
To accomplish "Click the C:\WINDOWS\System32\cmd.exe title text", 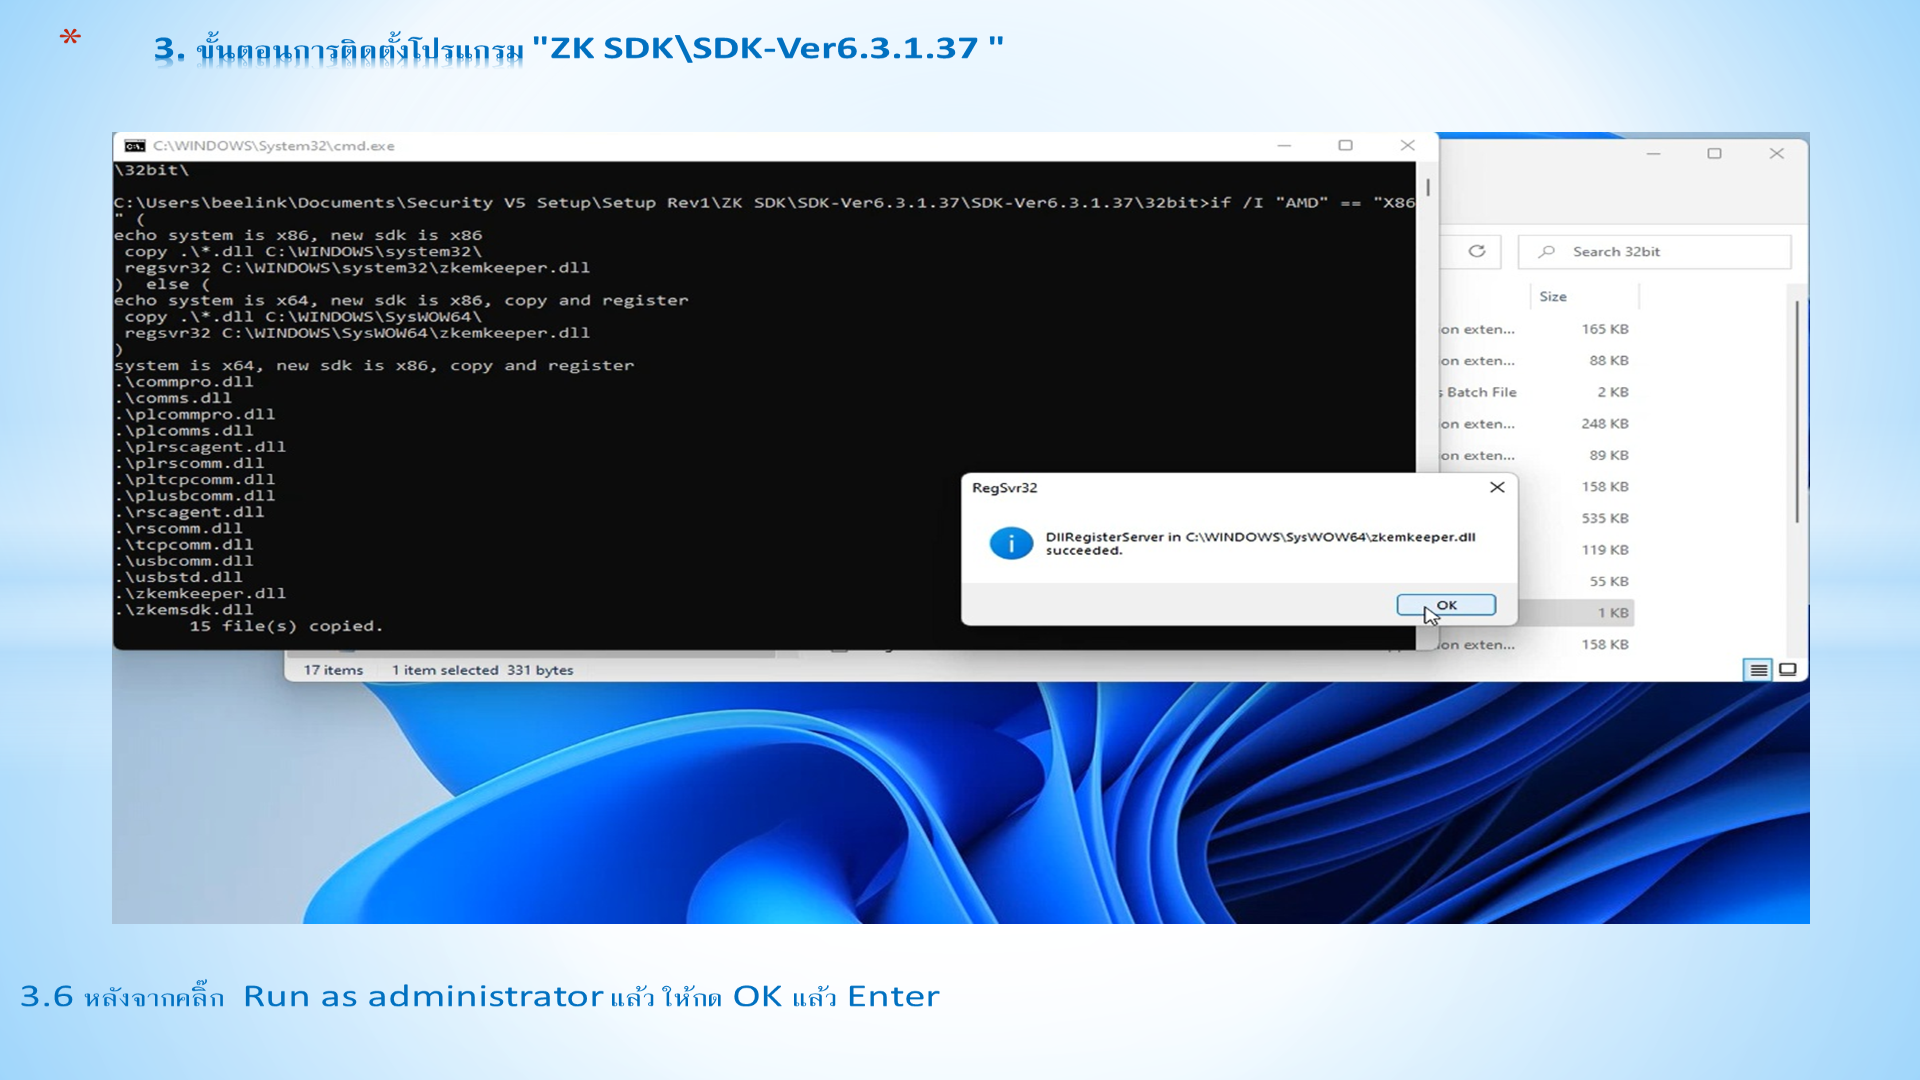I will tap(273, 146).
